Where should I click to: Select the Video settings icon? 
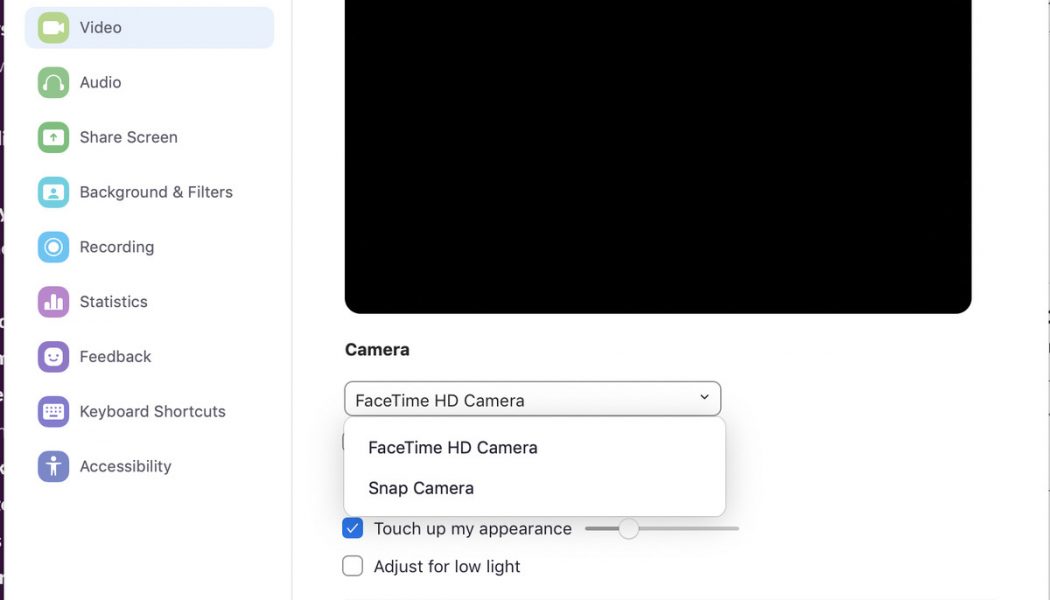[53, 27]
